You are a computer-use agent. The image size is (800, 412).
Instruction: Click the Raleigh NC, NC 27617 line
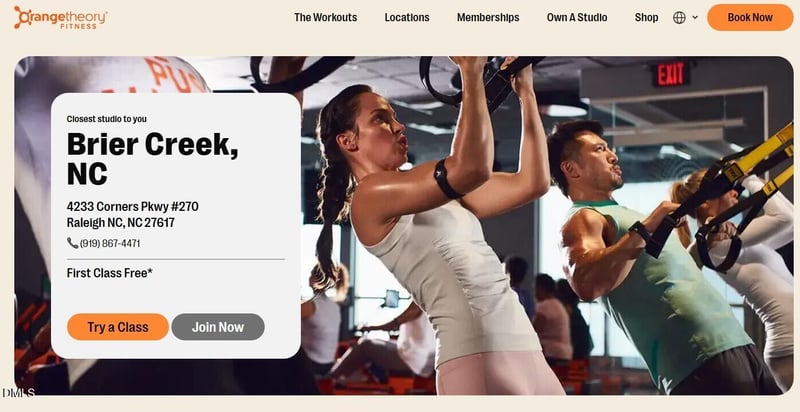point(120,223)
